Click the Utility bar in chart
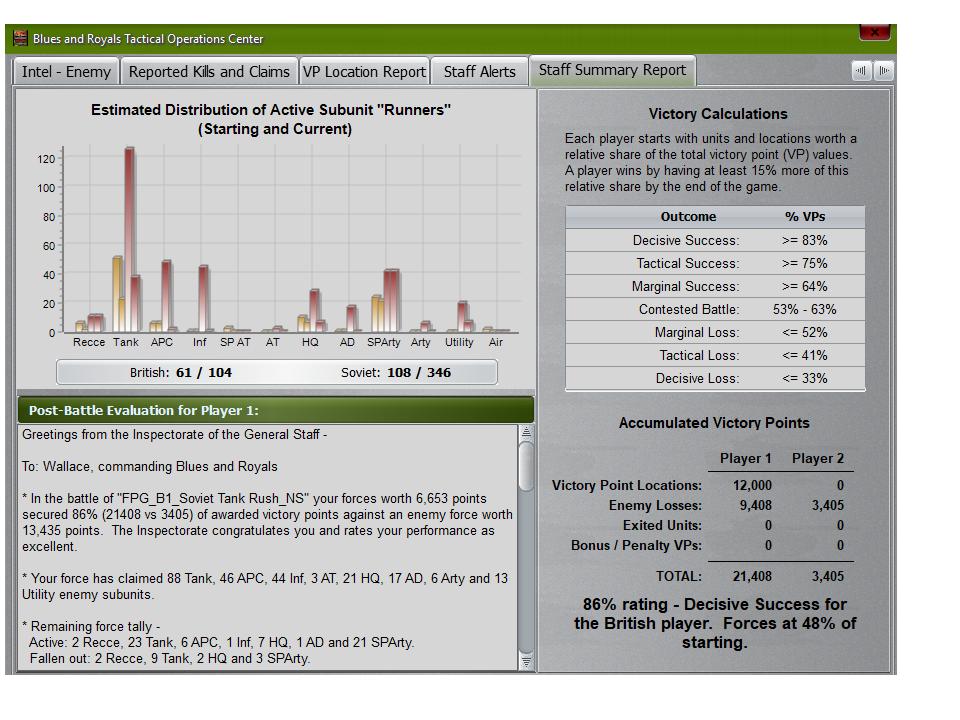This screenshot has height=720, width=960. coord(463,317)
